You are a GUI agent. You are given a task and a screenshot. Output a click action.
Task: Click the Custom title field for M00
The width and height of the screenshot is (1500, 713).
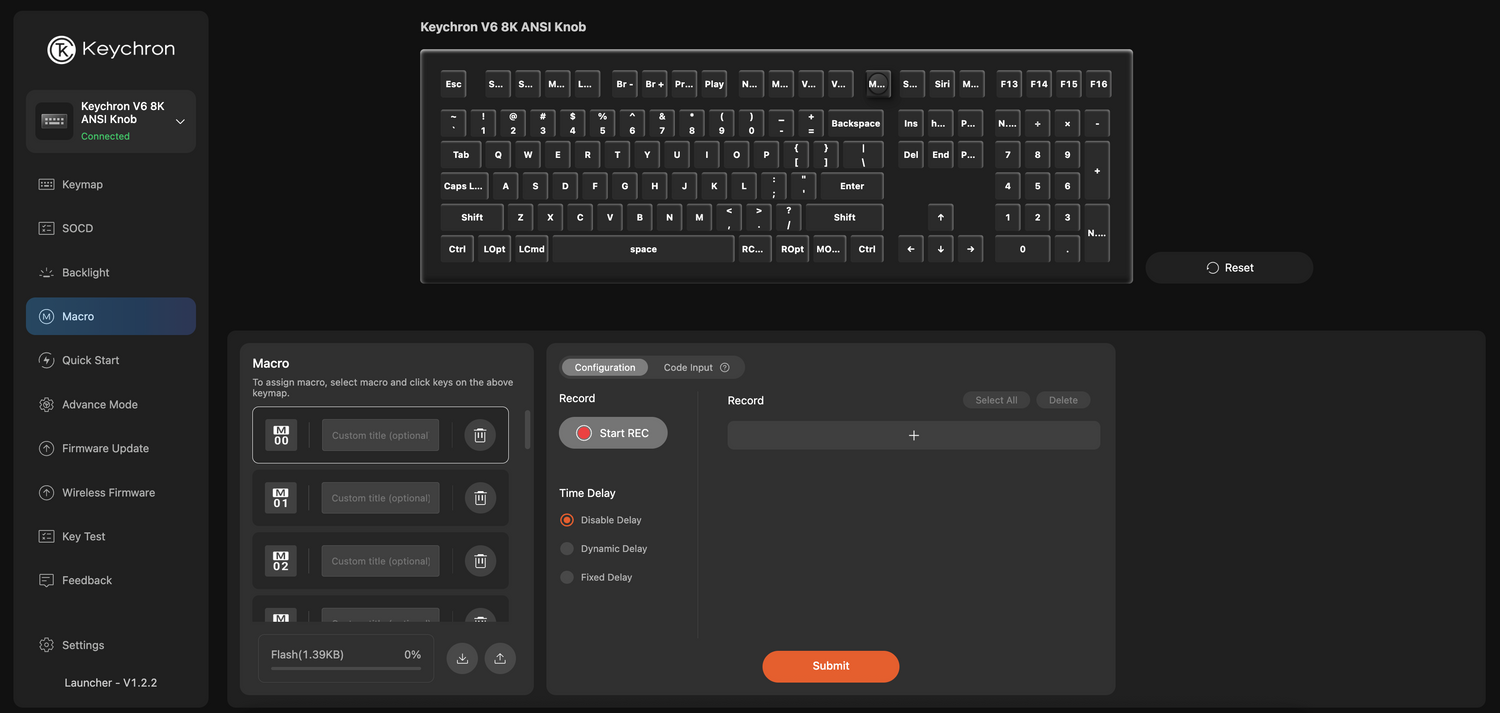click(x=380, y=435)
